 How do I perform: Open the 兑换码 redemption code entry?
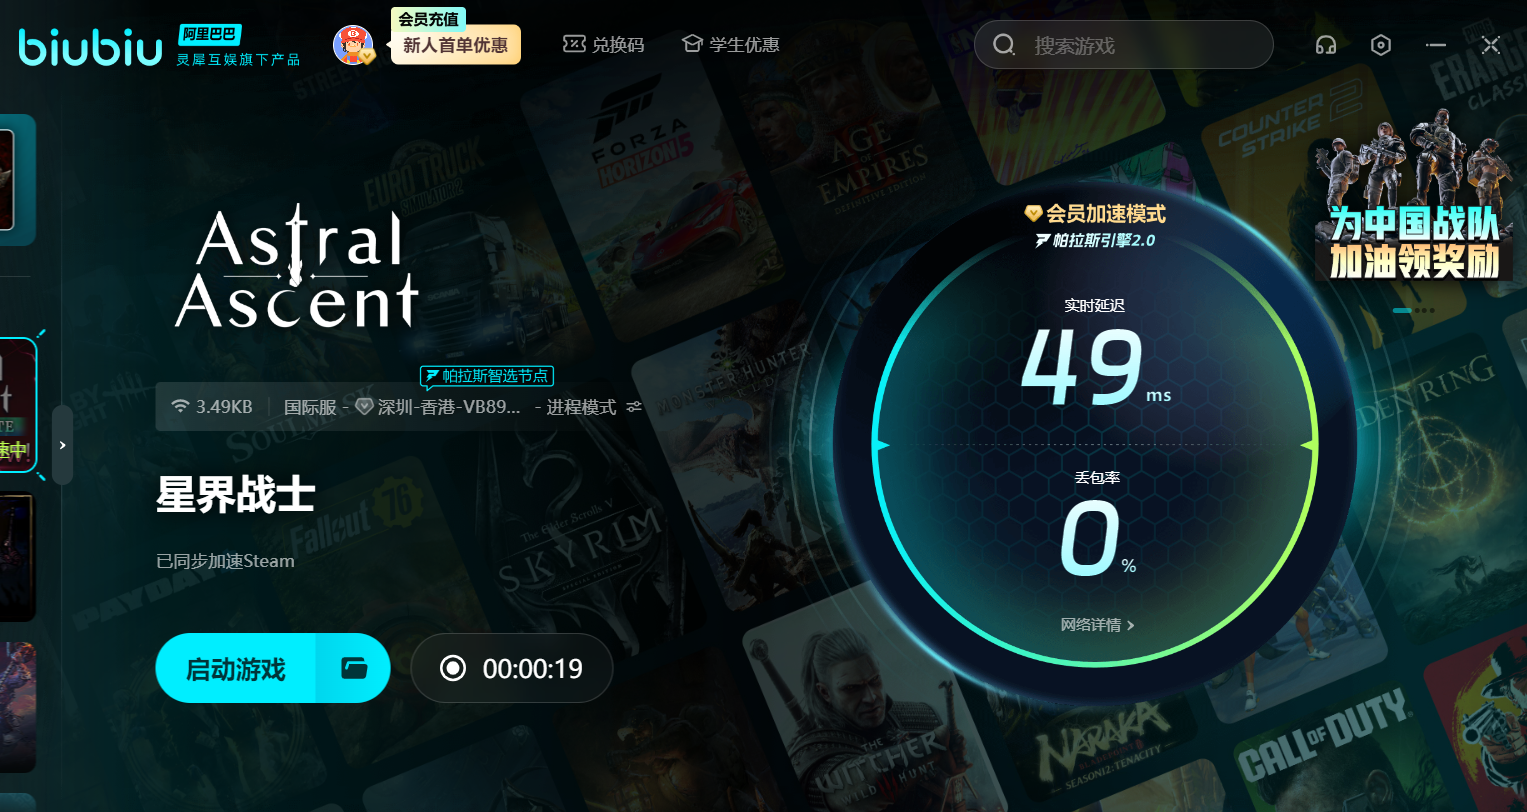tap(603, 45)
